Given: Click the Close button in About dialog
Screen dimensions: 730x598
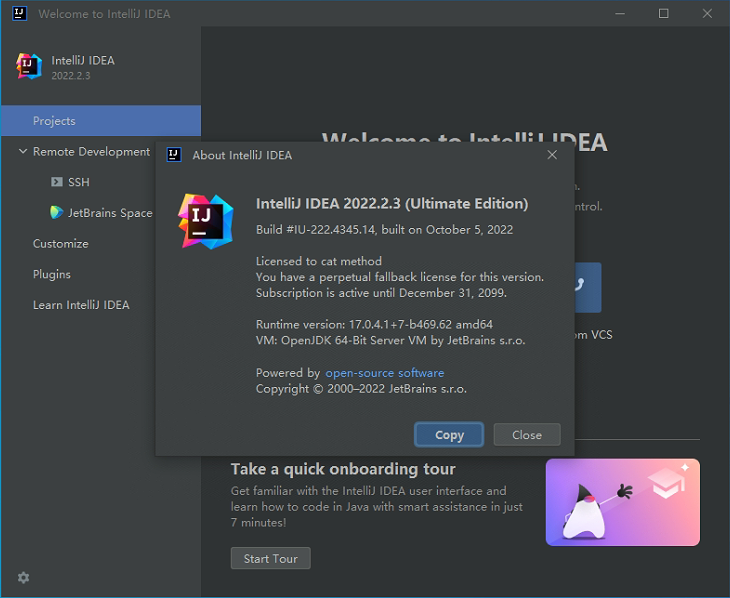Looking at the screenshot, I should 527,435.
